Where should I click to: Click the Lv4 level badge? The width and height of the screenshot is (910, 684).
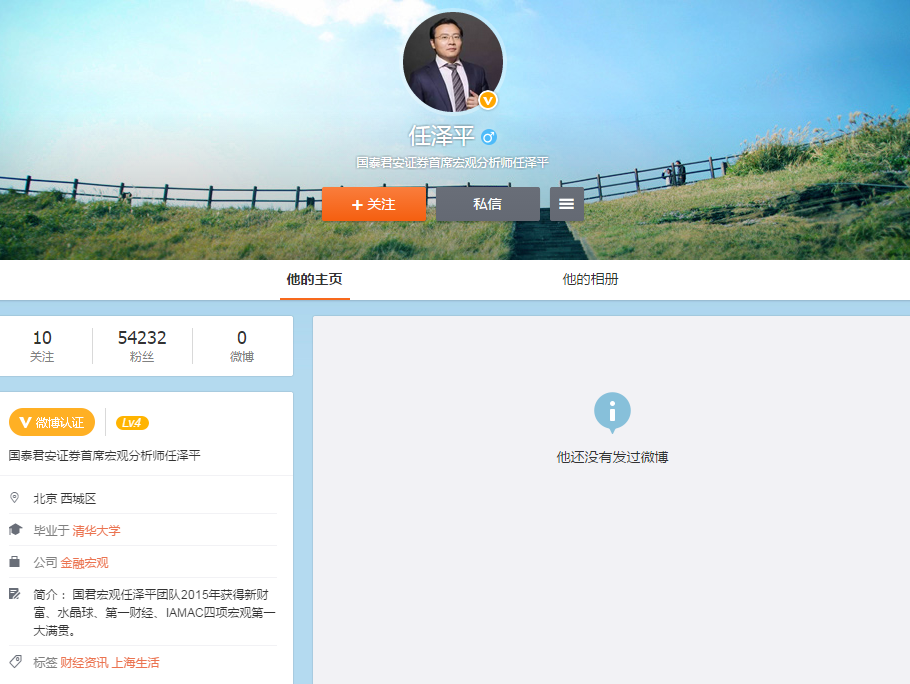132,423
